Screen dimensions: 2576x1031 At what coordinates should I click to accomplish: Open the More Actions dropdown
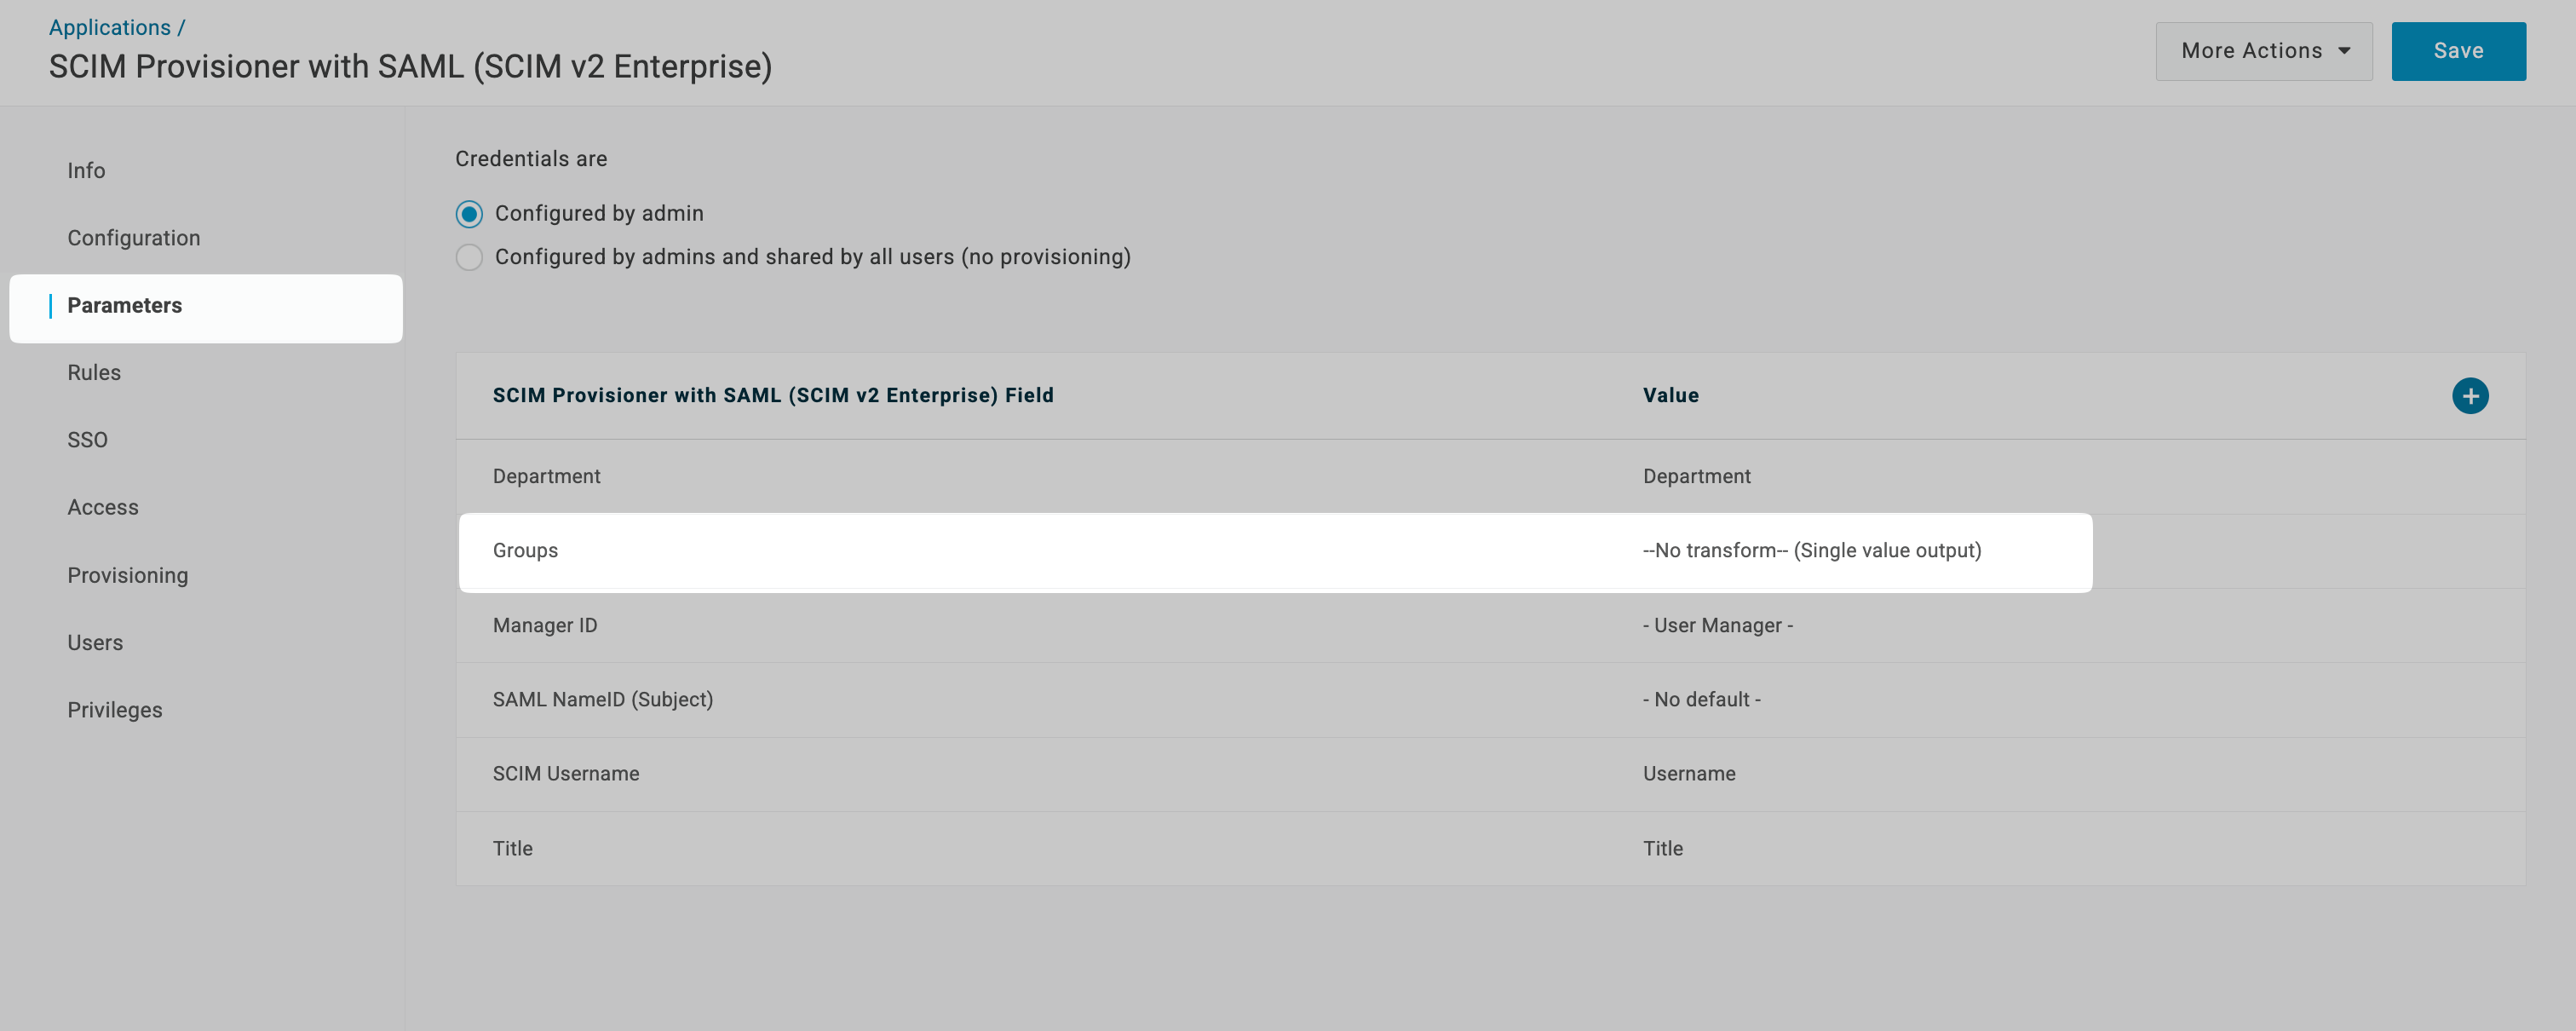click(2263, 51)
